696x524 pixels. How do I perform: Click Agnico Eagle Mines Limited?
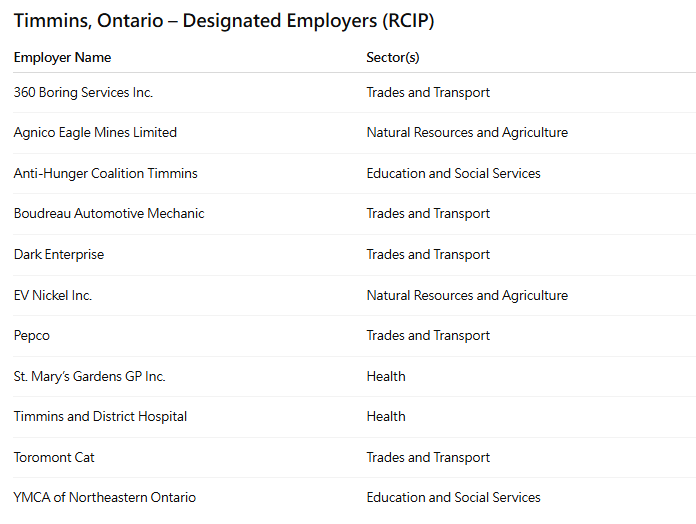pos(95,132)
